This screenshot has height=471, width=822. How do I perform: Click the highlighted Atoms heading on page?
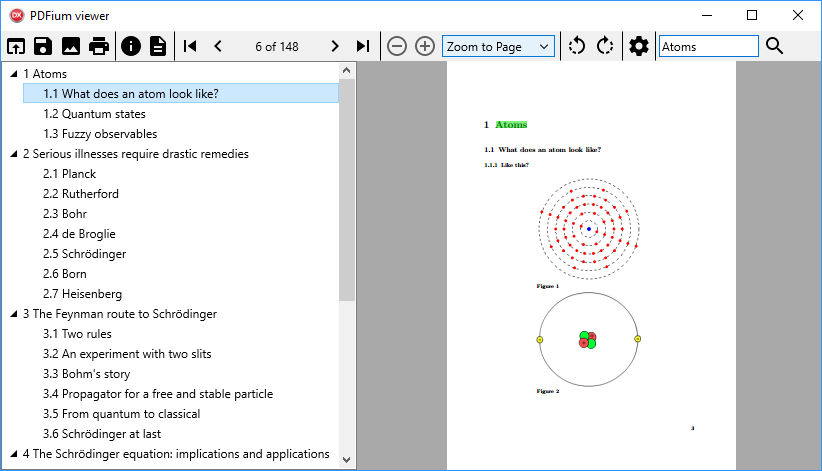pyautogui.click(x=511, y=125)
